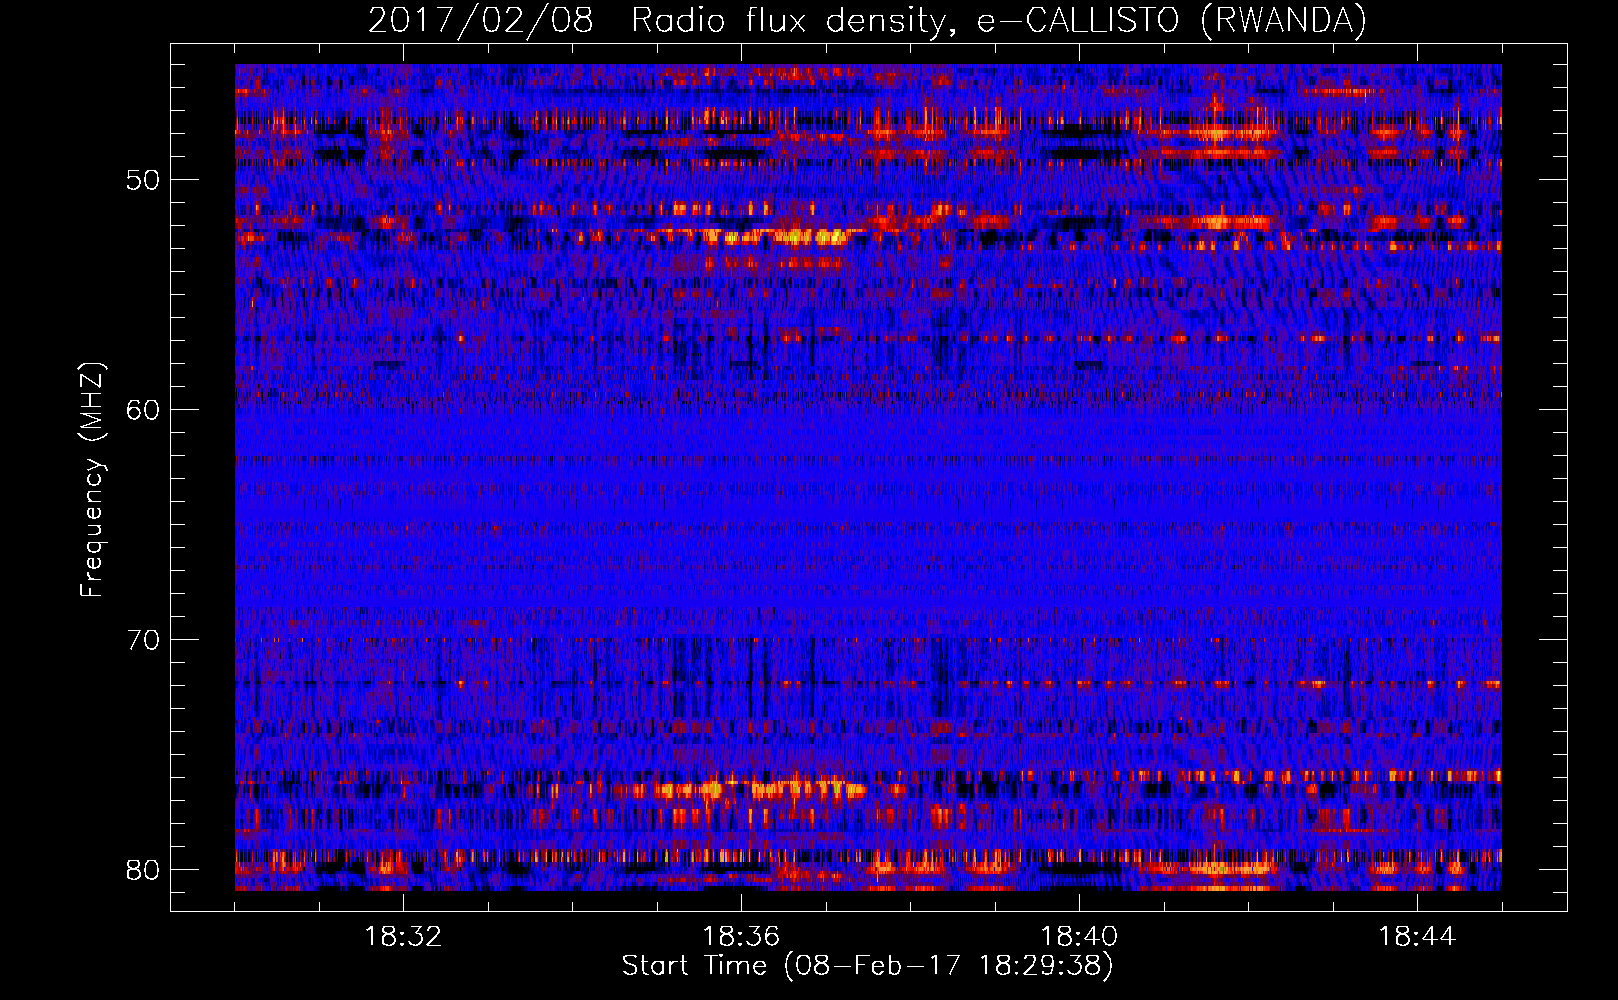Click the 18:40 time tick label

pos(1079,937)
